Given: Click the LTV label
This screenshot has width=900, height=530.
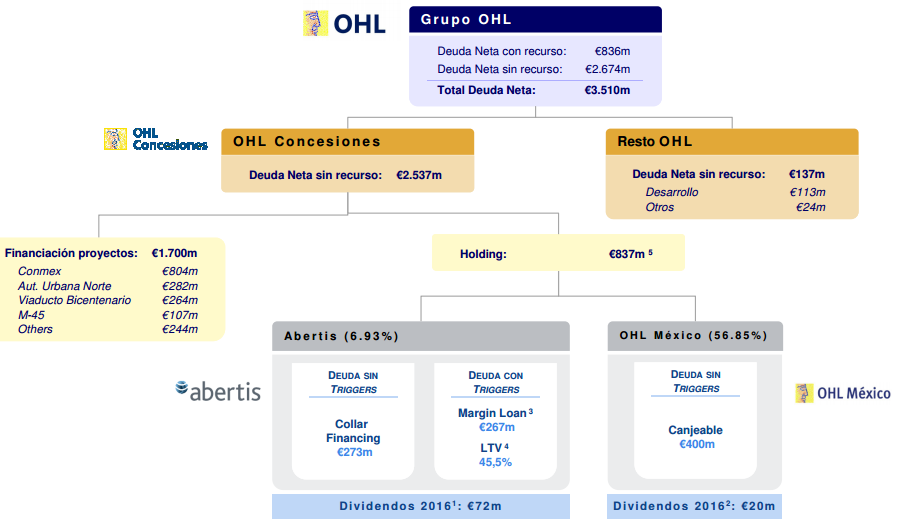Looking at the screenshot, I should pos(494,448).
